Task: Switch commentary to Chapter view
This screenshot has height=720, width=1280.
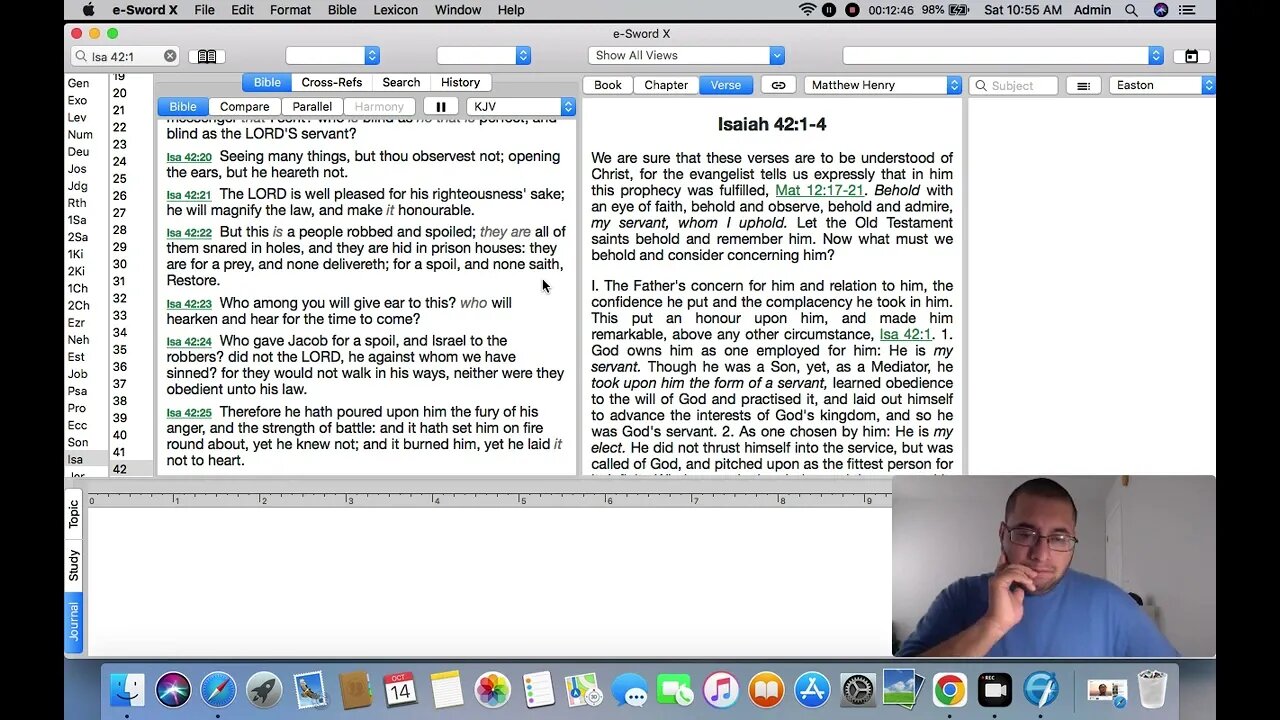Action: tap(666, 85)
